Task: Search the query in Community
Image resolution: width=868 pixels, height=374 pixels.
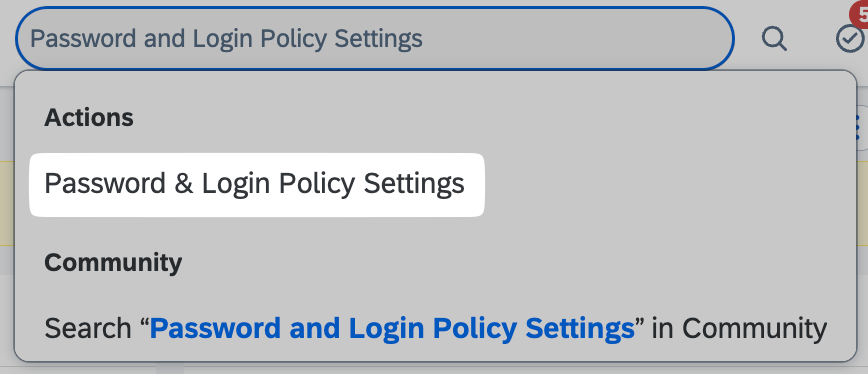Action: (435, 328)
